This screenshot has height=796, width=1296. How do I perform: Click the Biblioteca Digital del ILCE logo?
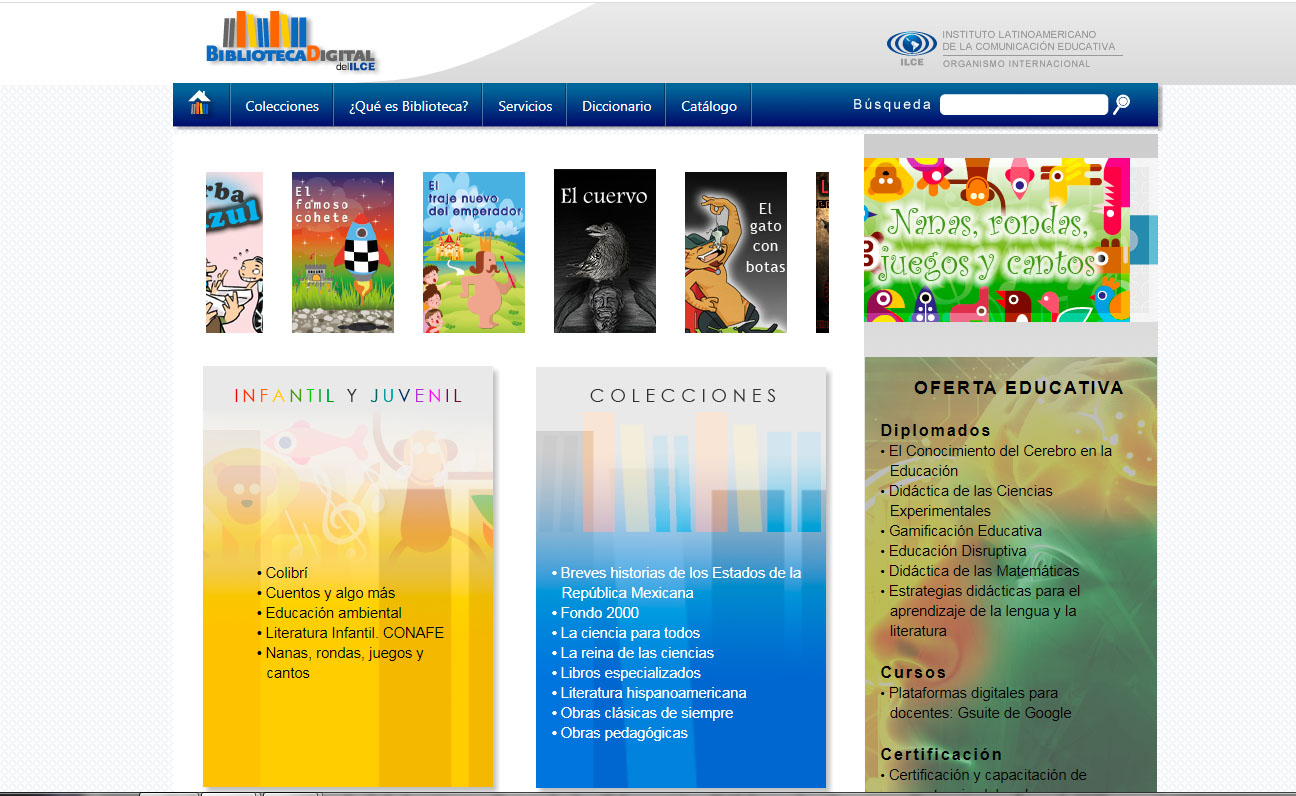[290, 42]
